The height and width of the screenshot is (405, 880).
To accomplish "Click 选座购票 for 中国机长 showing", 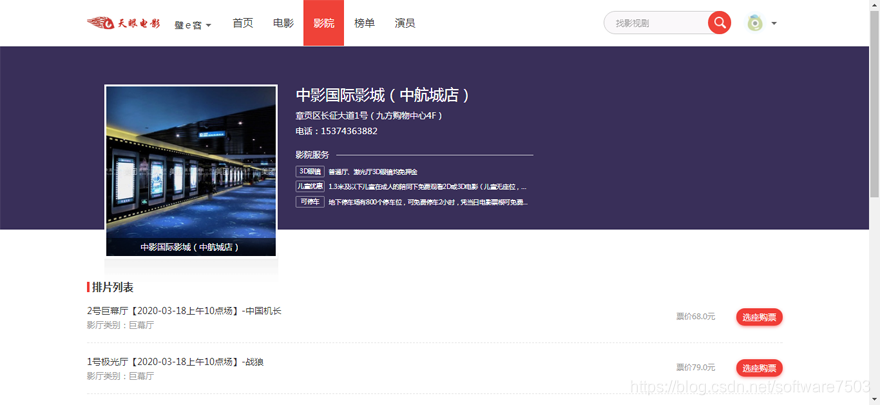I will tap(759, 317).
